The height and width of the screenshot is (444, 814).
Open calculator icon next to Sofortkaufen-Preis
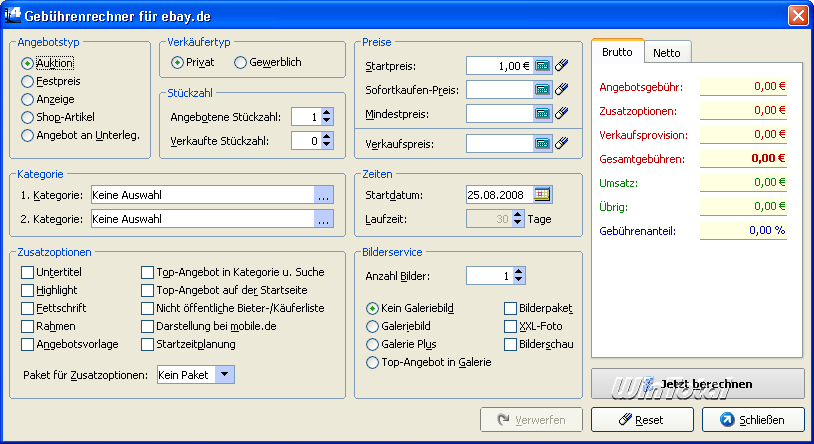pos(542,90)
